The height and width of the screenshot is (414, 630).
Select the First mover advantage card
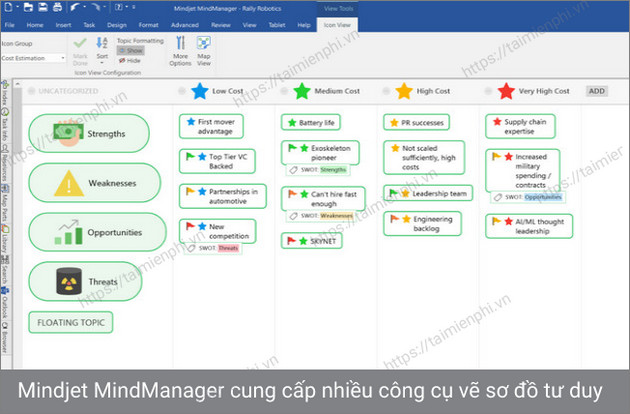pyautogui.click(x=211, y=126)
